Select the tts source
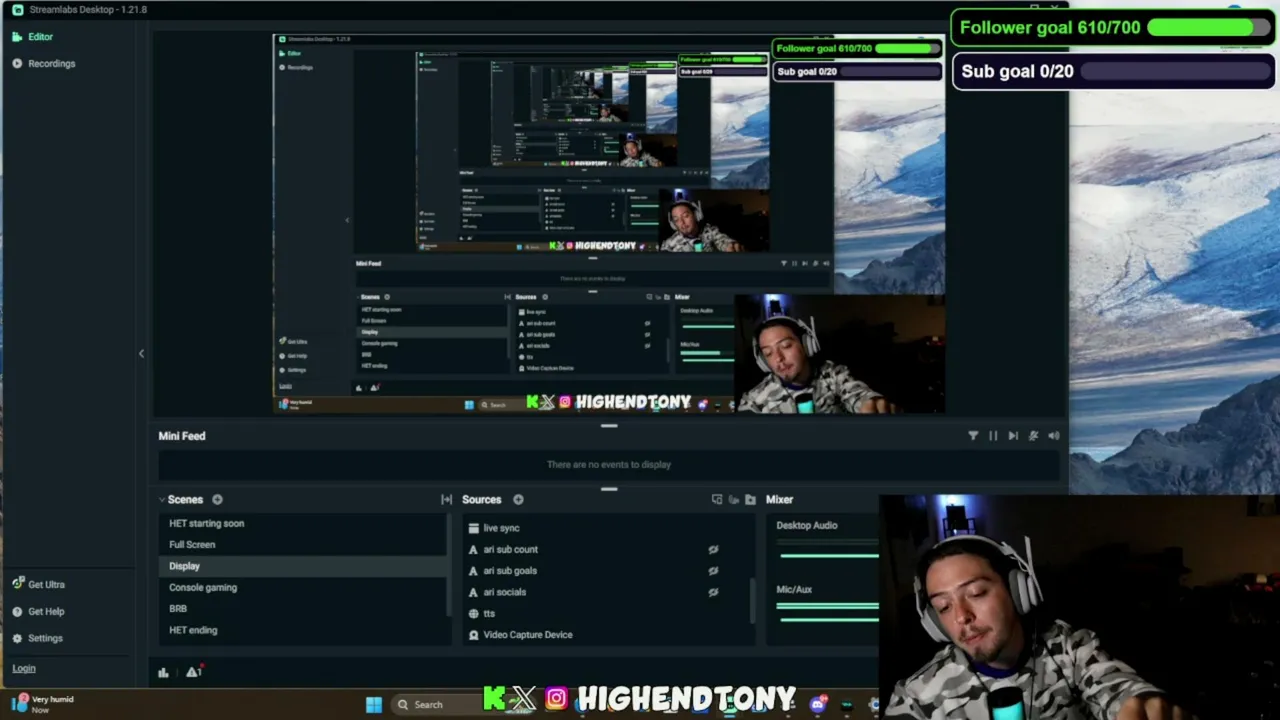The image size is (1280, 720). click(605, 613)
